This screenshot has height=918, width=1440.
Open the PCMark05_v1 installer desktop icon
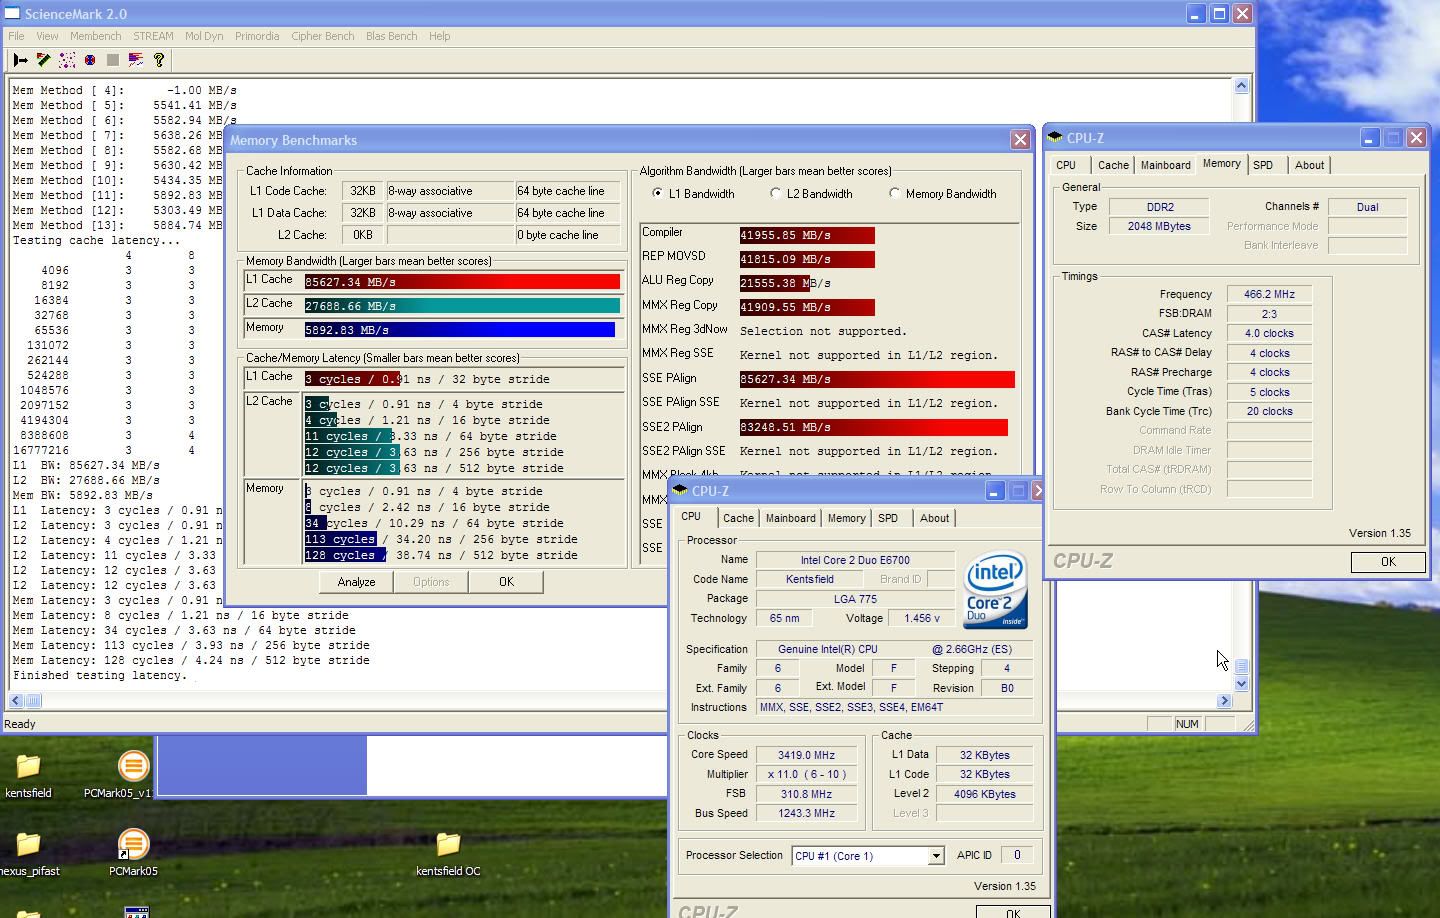[132, 767]
